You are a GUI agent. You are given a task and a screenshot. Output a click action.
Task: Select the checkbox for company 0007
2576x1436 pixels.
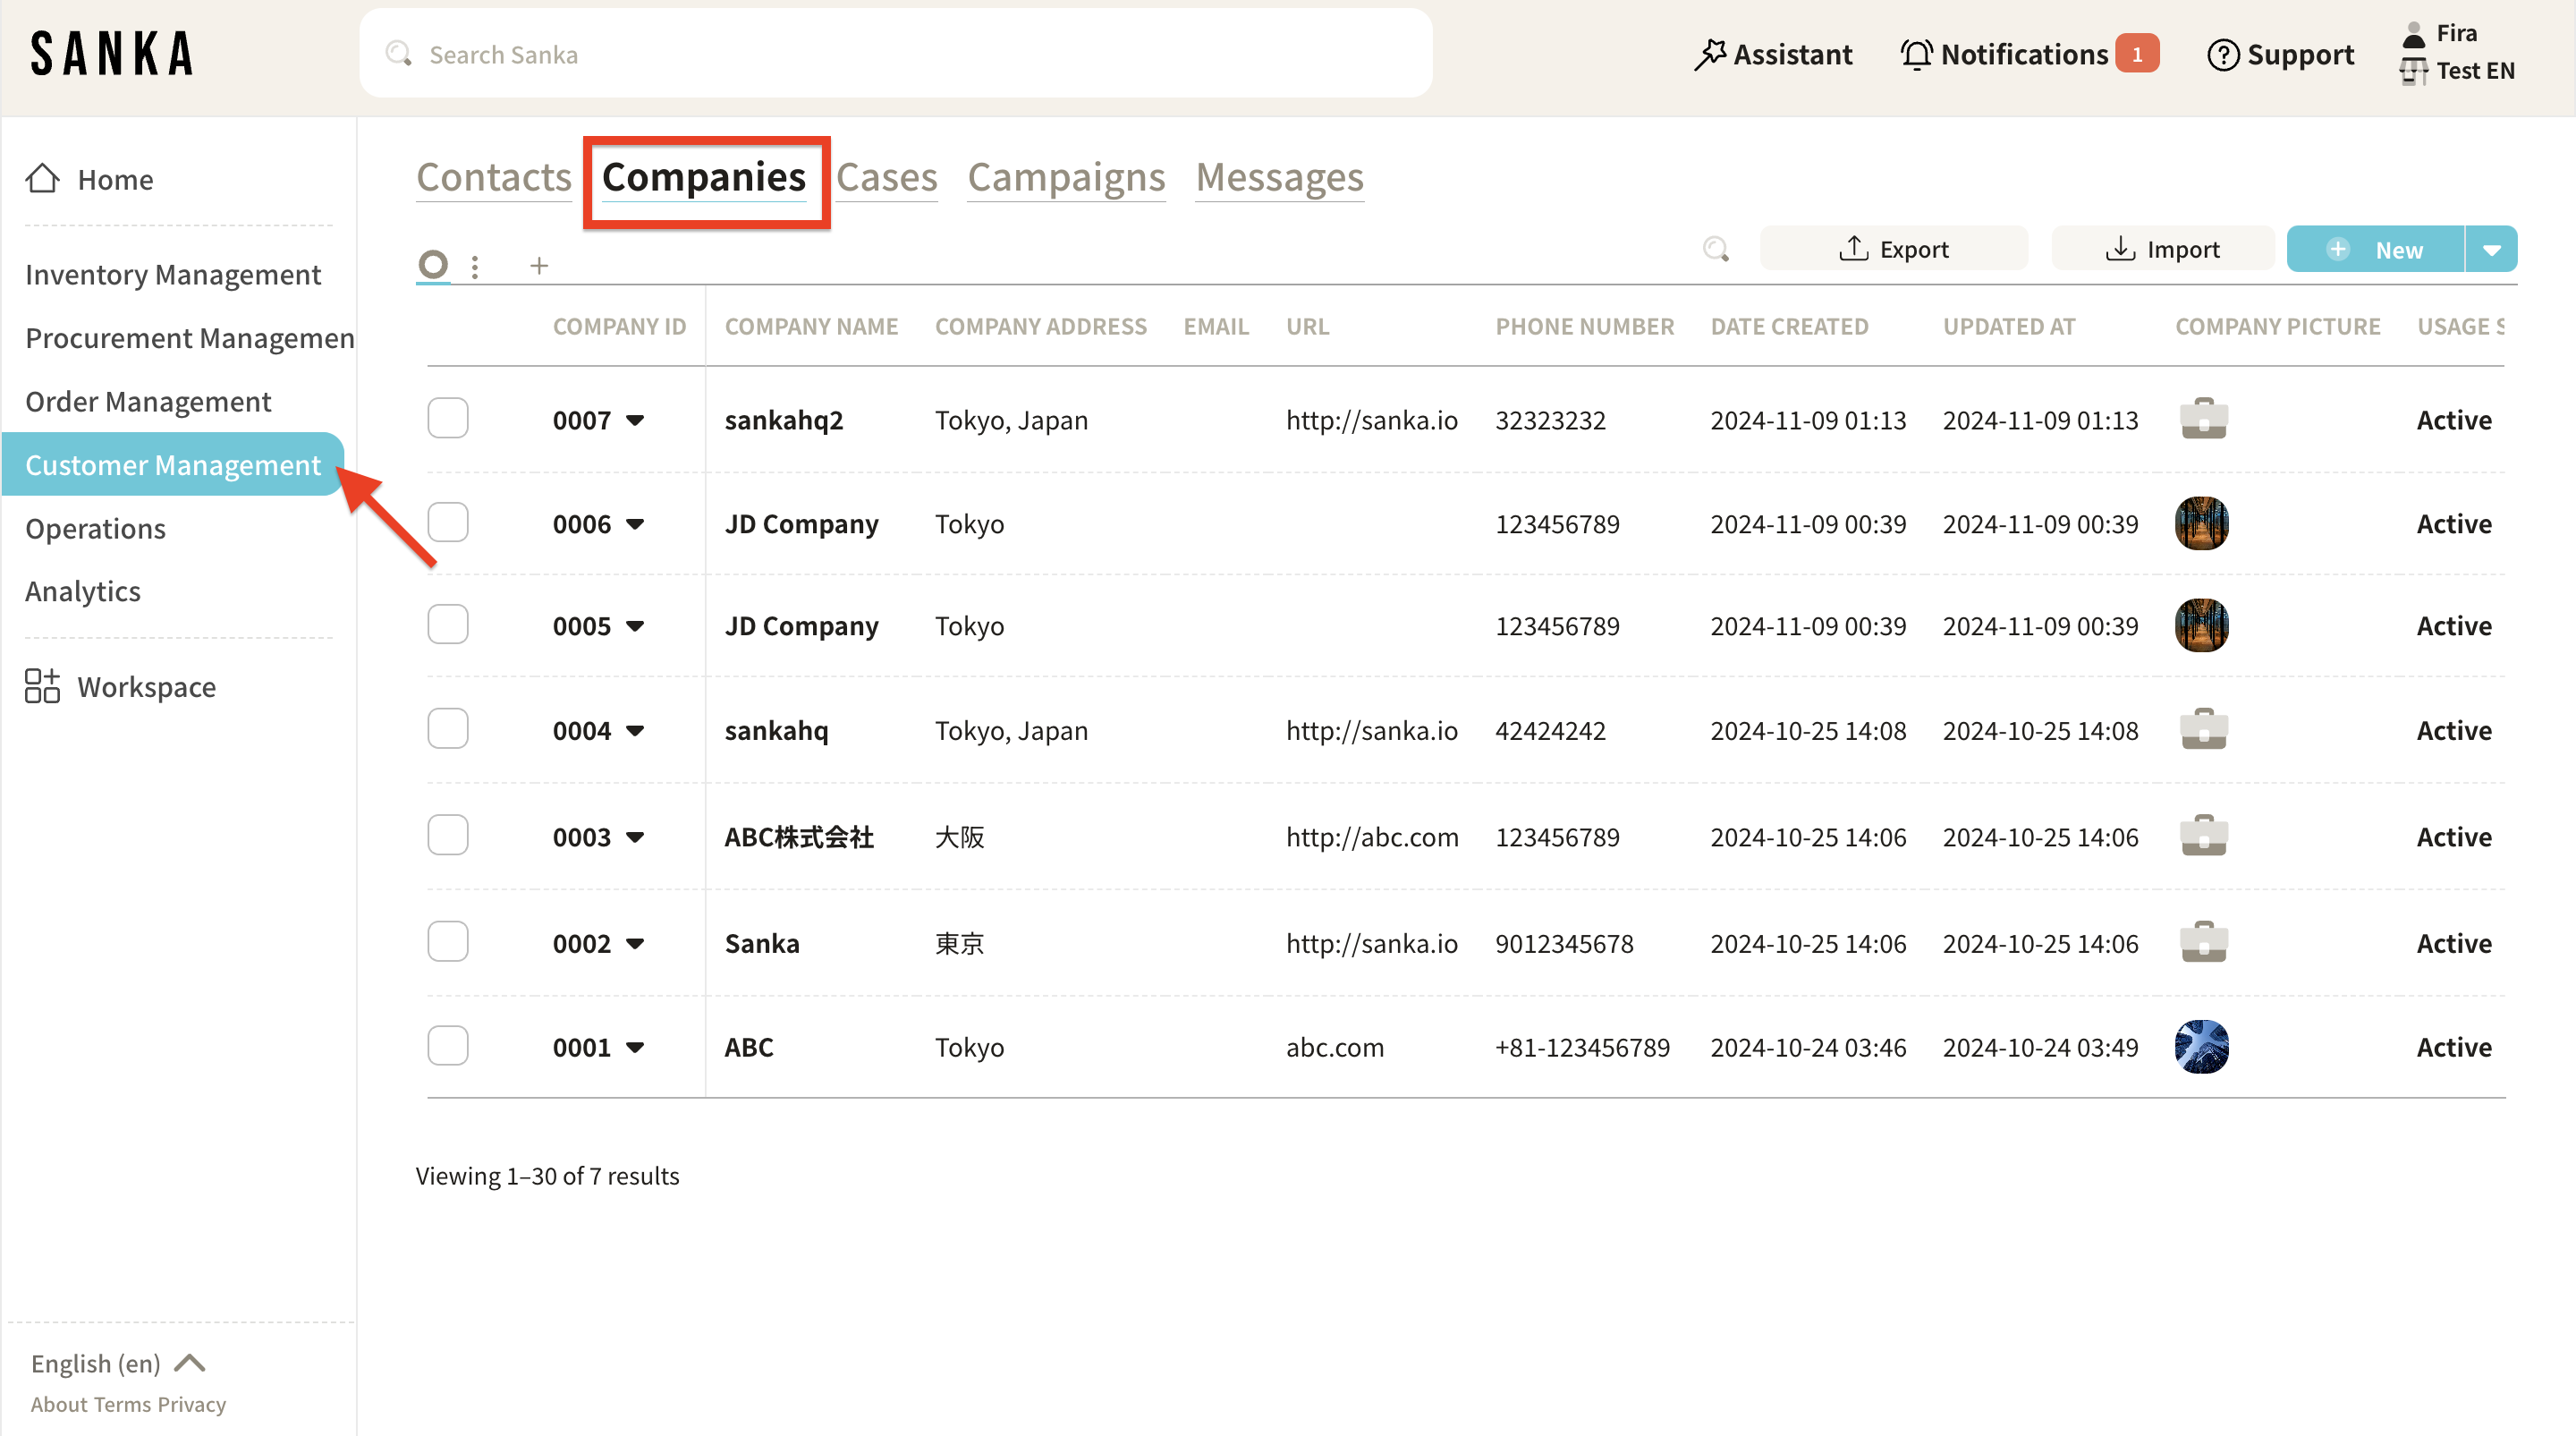click(448, 418)
